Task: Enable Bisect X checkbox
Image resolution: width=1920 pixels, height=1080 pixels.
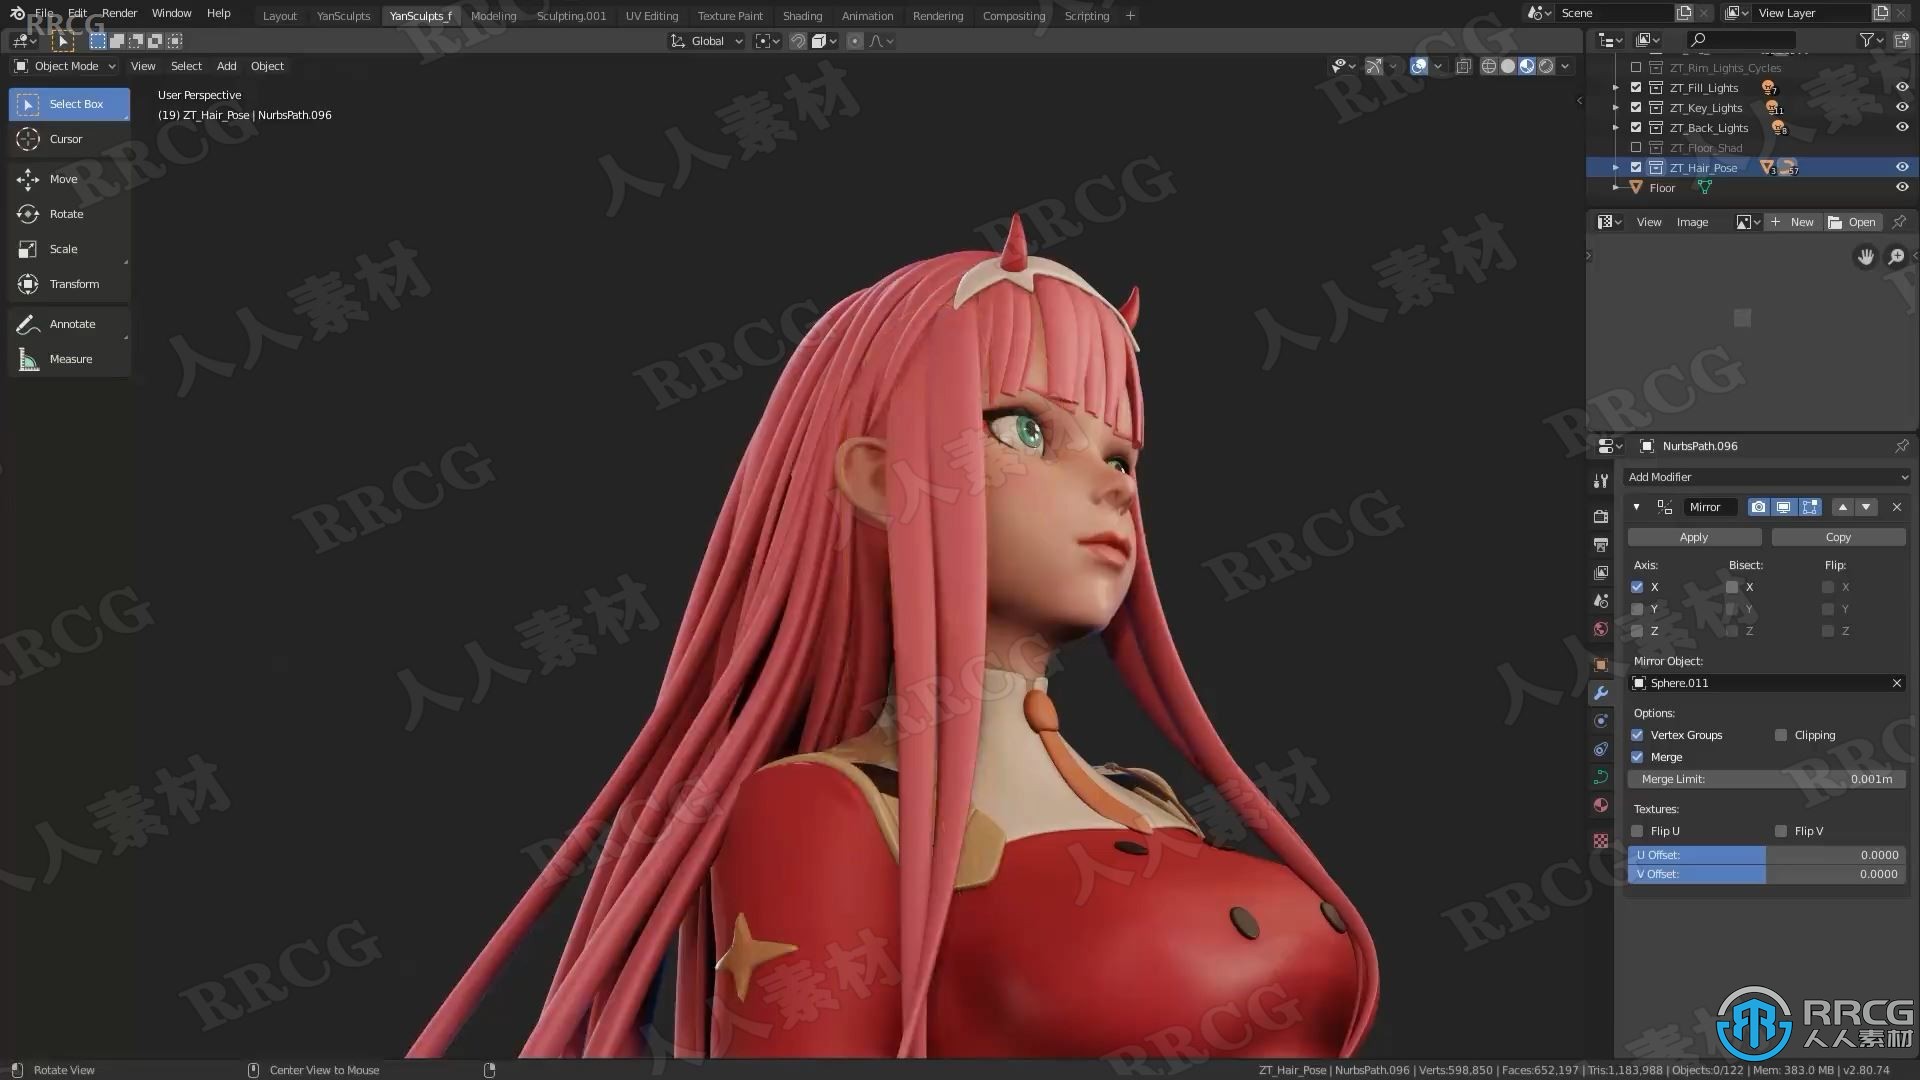Action: (1732, 587)
